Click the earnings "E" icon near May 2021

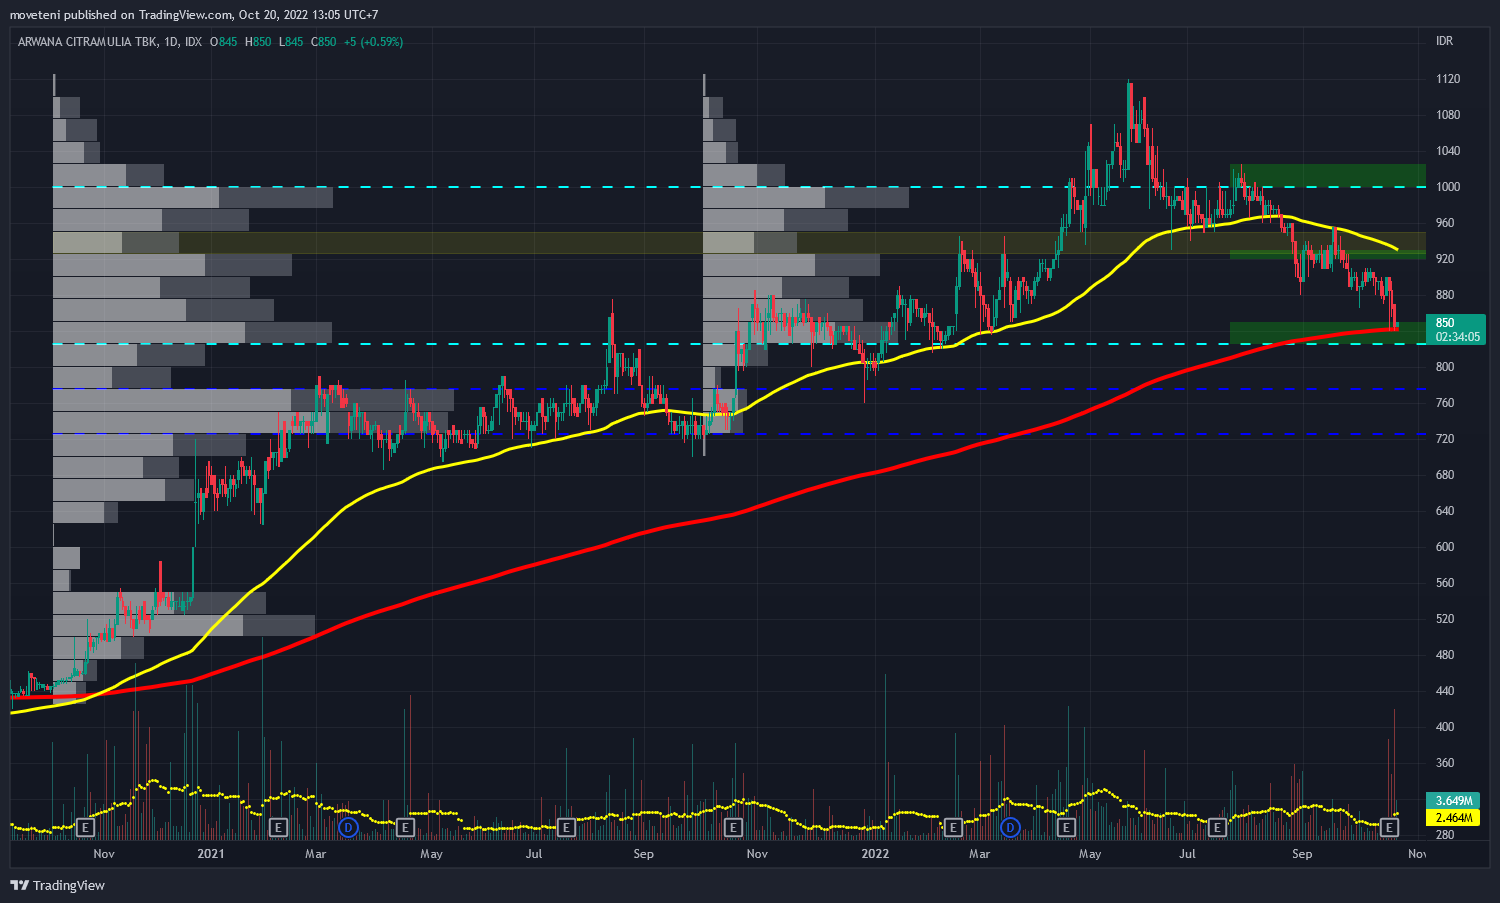tap(405, 828)
